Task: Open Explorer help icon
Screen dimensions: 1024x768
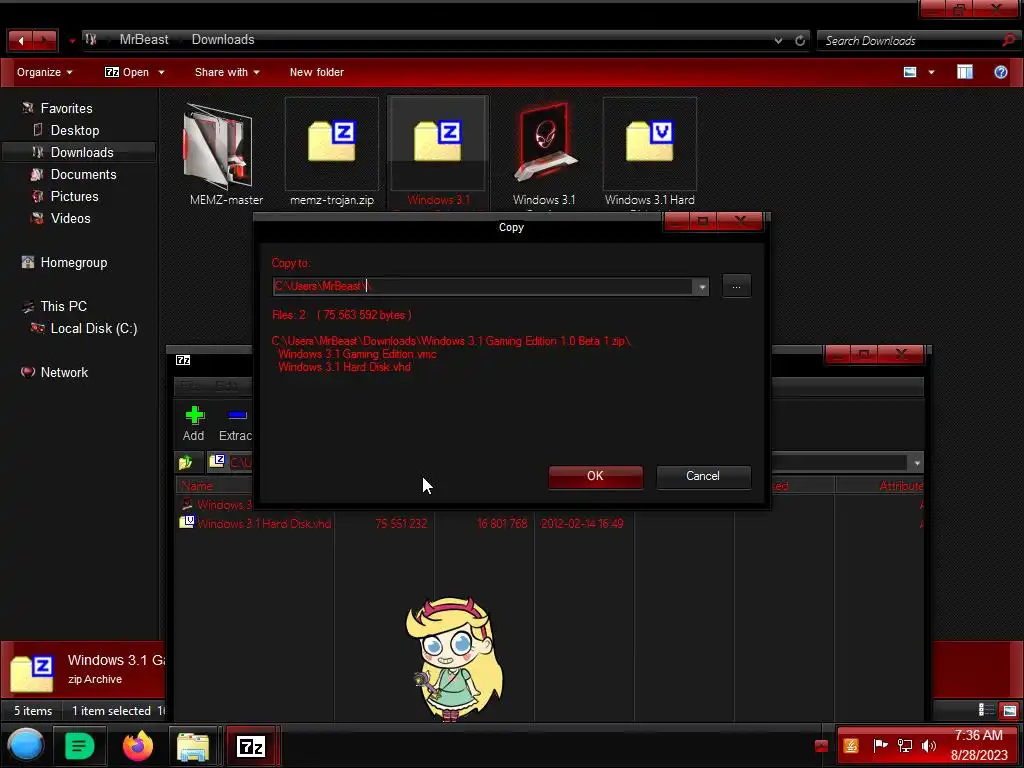Action: [1000, 72]
